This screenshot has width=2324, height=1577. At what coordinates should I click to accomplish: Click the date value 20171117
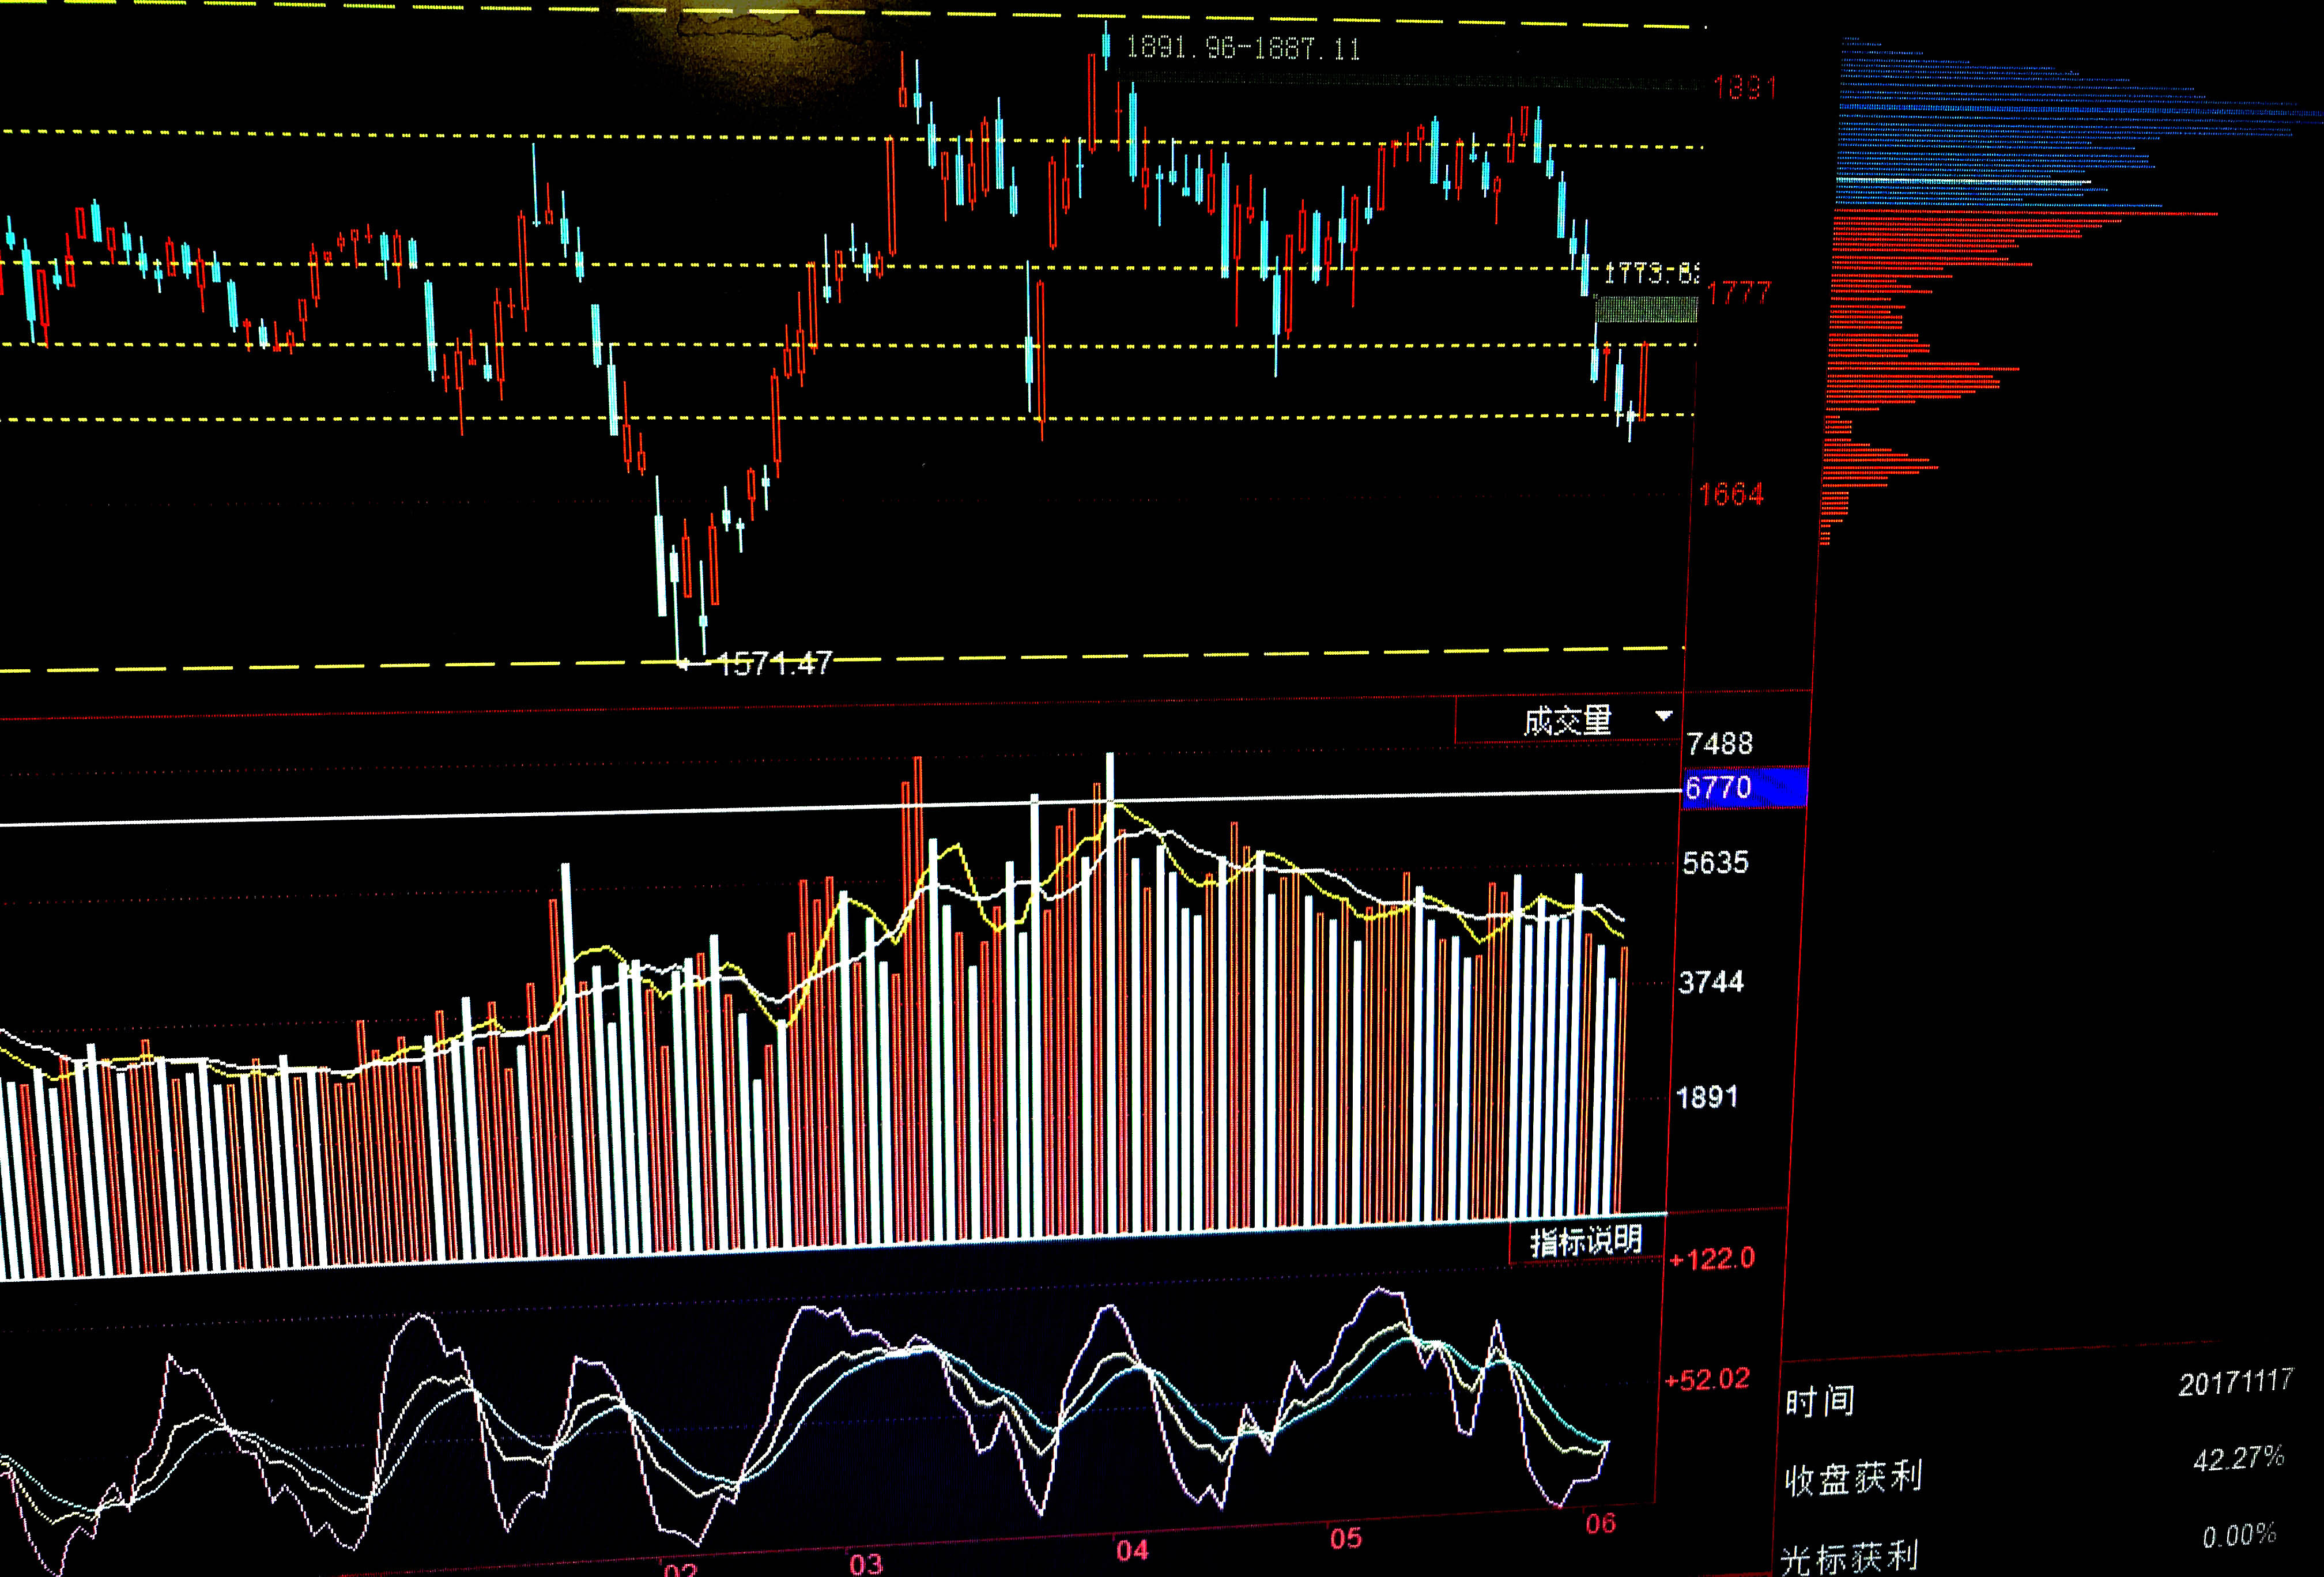point(2235,1382)
